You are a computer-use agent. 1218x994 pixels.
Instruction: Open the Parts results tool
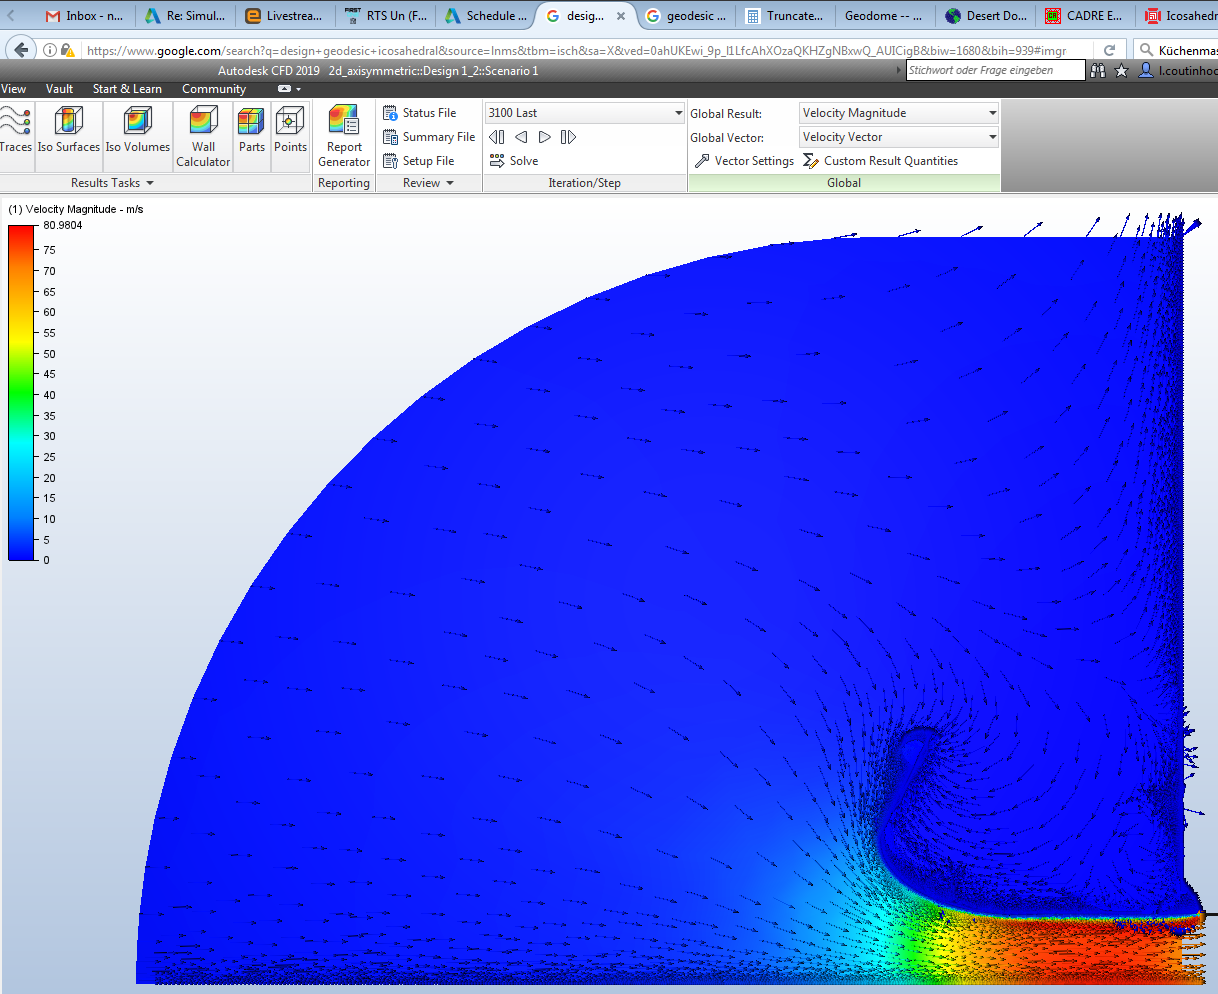click(251, 133)
